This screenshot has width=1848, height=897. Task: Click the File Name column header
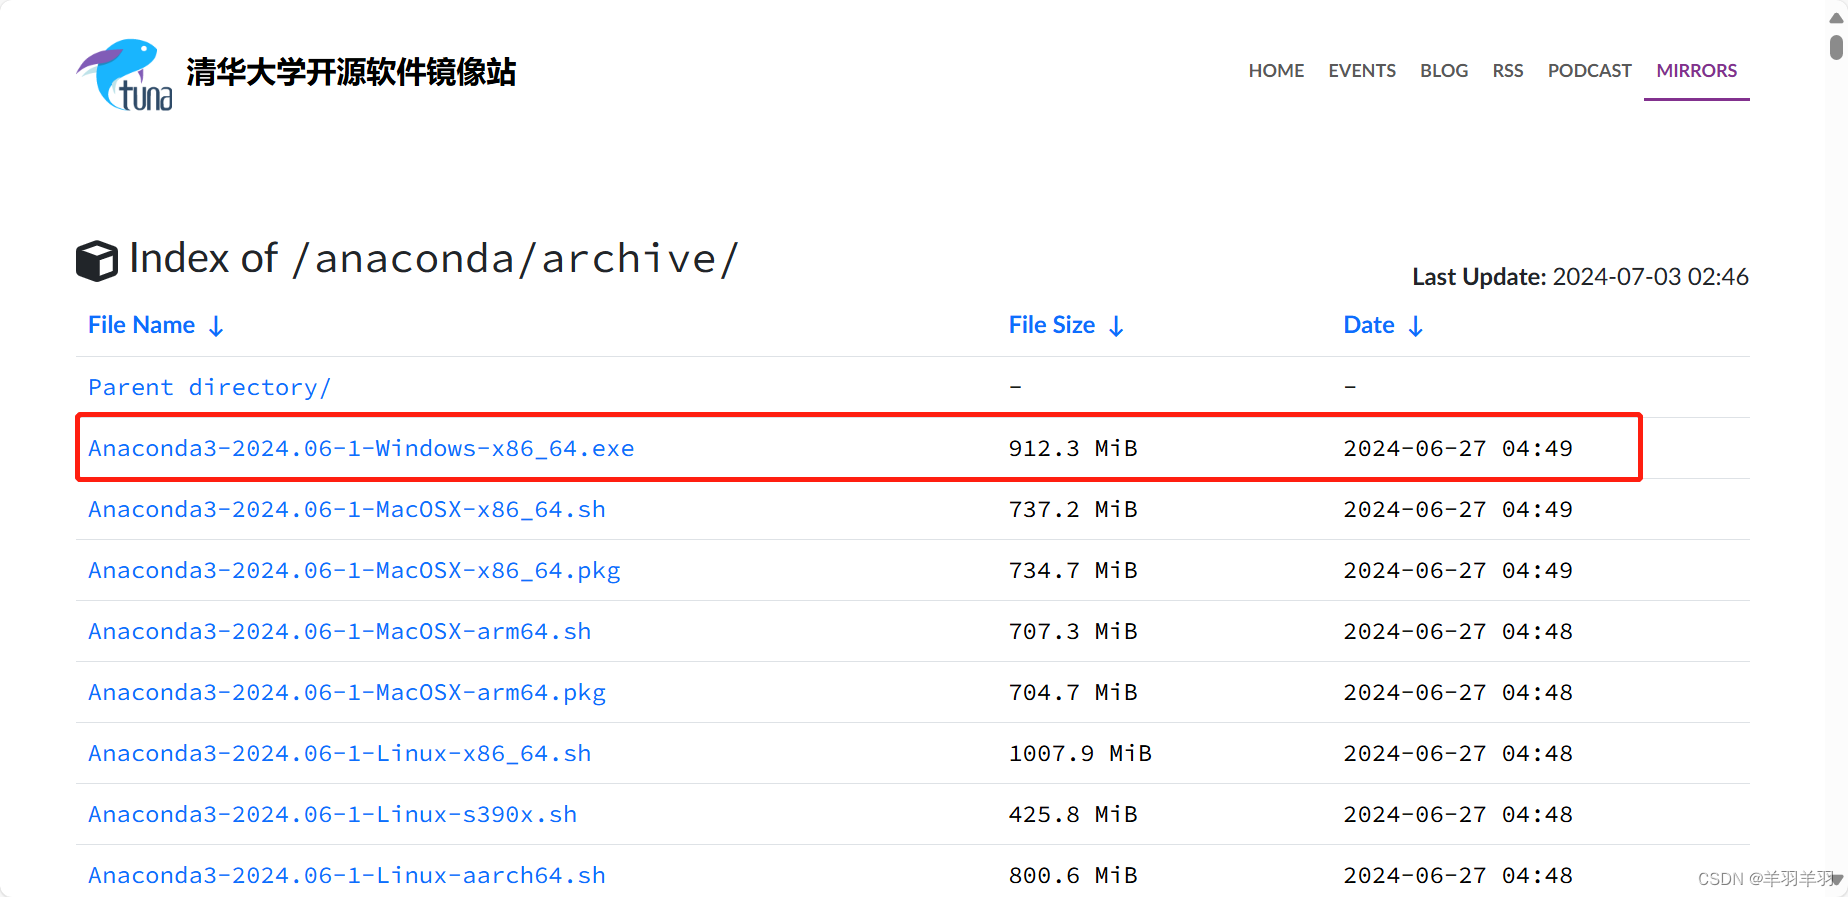141,325
